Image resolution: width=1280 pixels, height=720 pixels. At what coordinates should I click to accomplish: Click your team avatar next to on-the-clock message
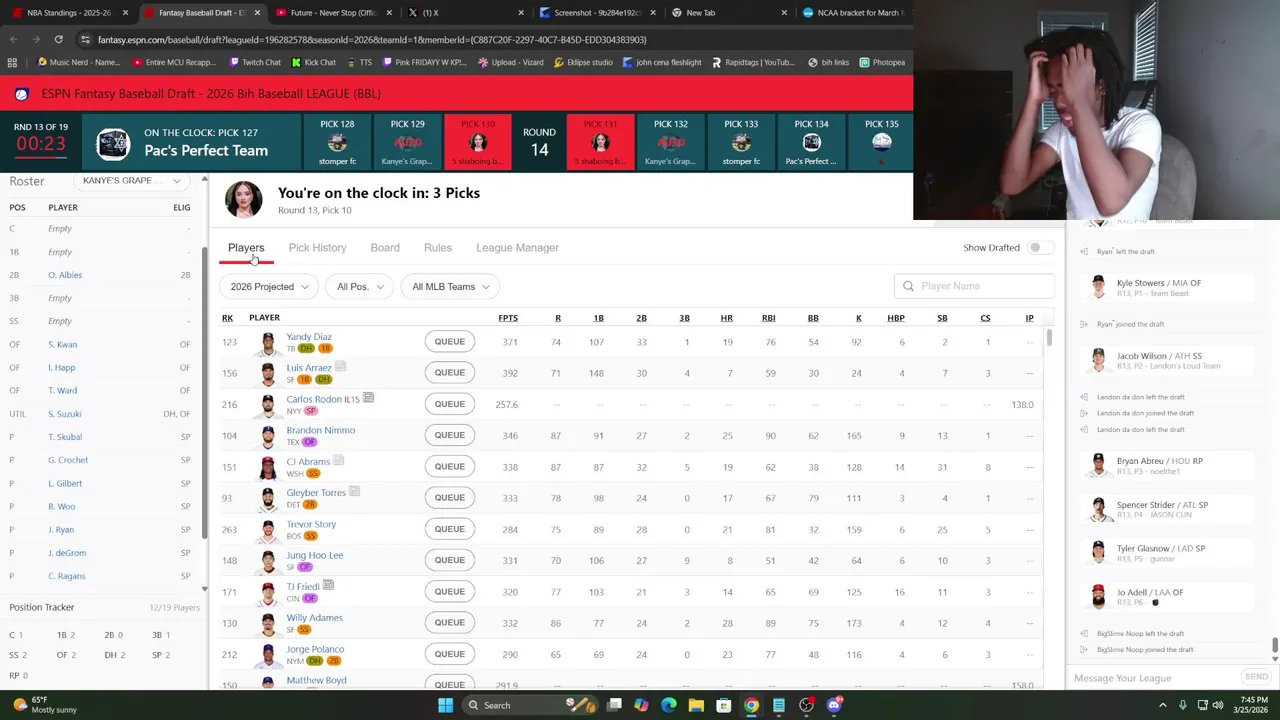tap(243, 200)
